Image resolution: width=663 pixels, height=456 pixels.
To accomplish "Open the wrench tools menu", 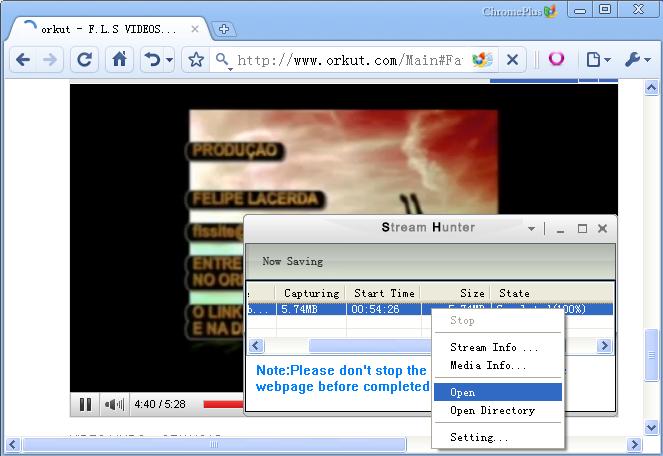I will coord(638,60).
